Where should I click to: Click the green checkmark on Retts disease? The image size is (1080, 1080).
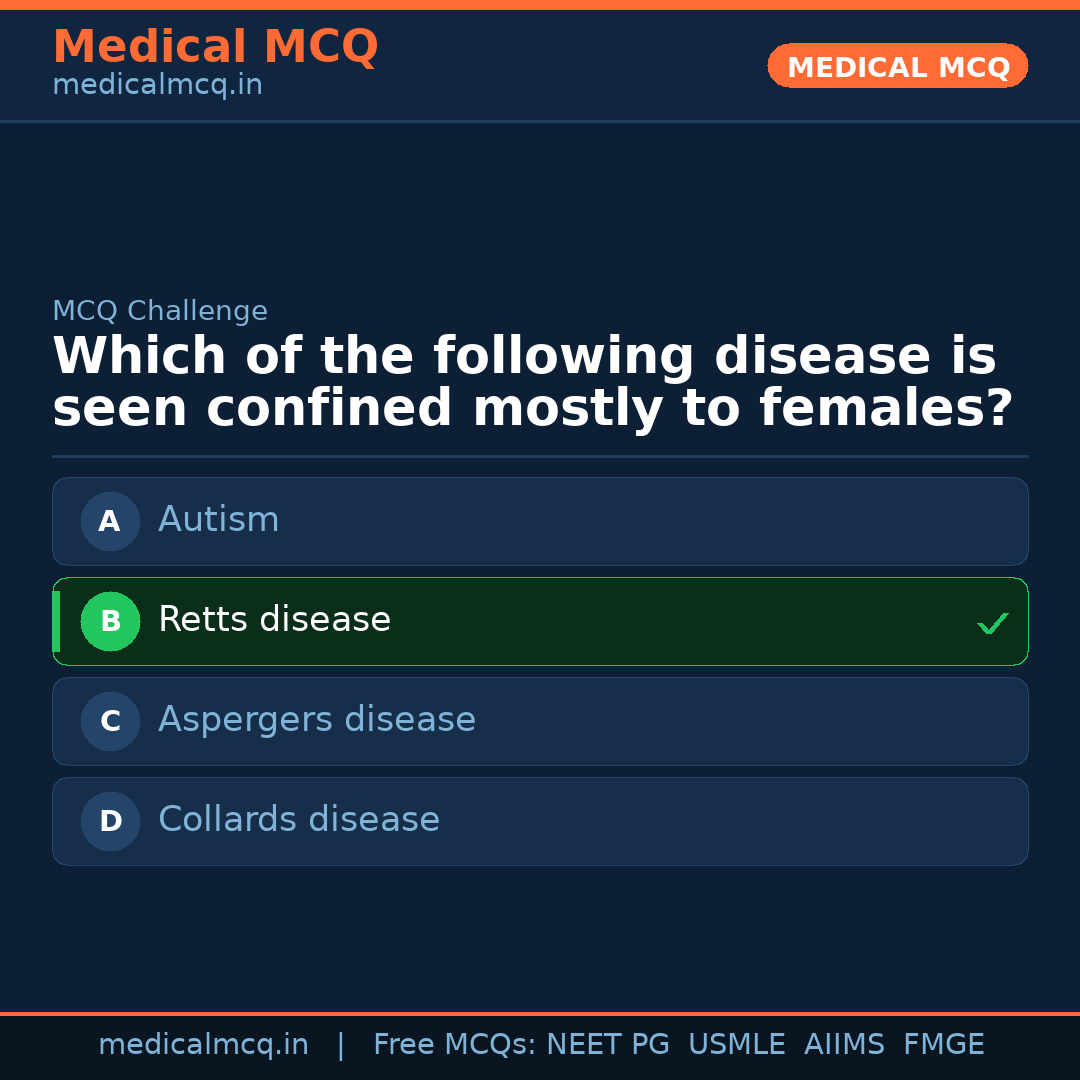pos(992,623)
